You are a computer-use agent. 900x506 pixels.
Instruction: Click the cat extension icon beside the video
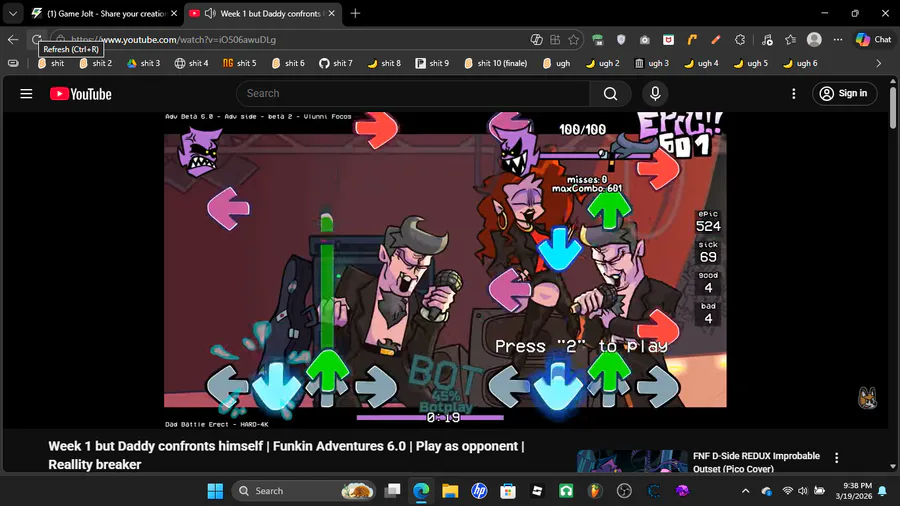coord(867,397)
